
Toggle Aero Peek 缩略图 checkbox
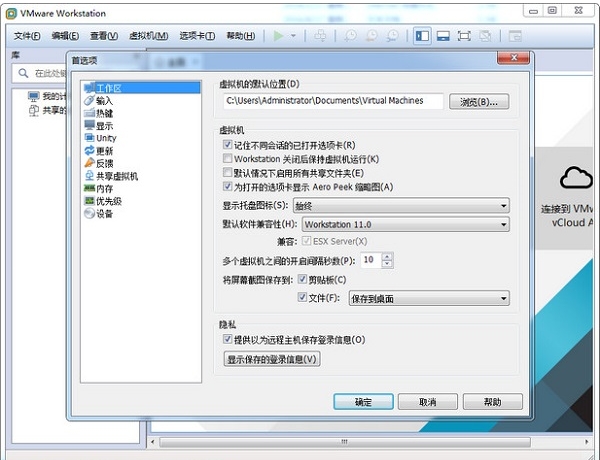228,186
